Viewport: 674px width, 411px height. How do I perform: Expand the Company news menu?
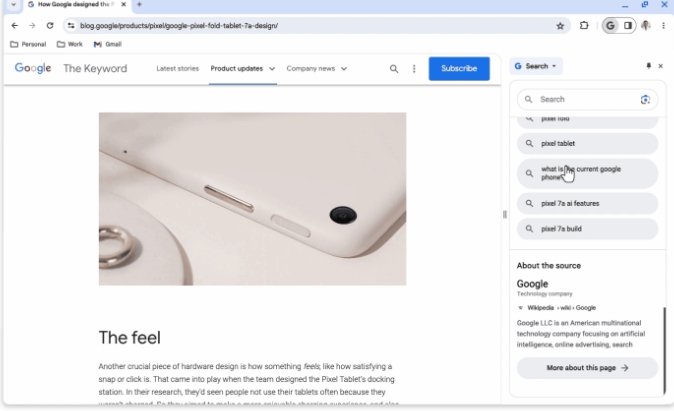point(317,68)
